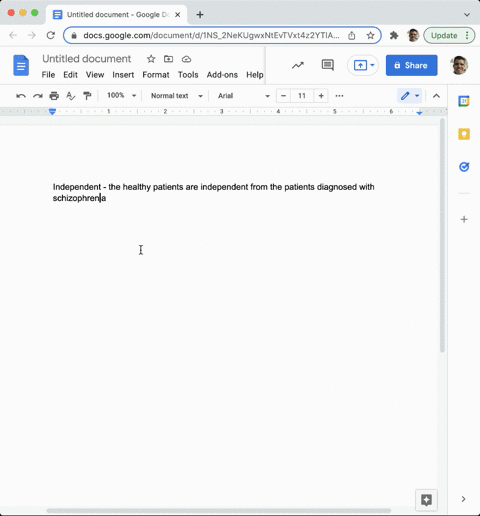
Task: Open the Format menu
Action: click(x=156, y=75)
